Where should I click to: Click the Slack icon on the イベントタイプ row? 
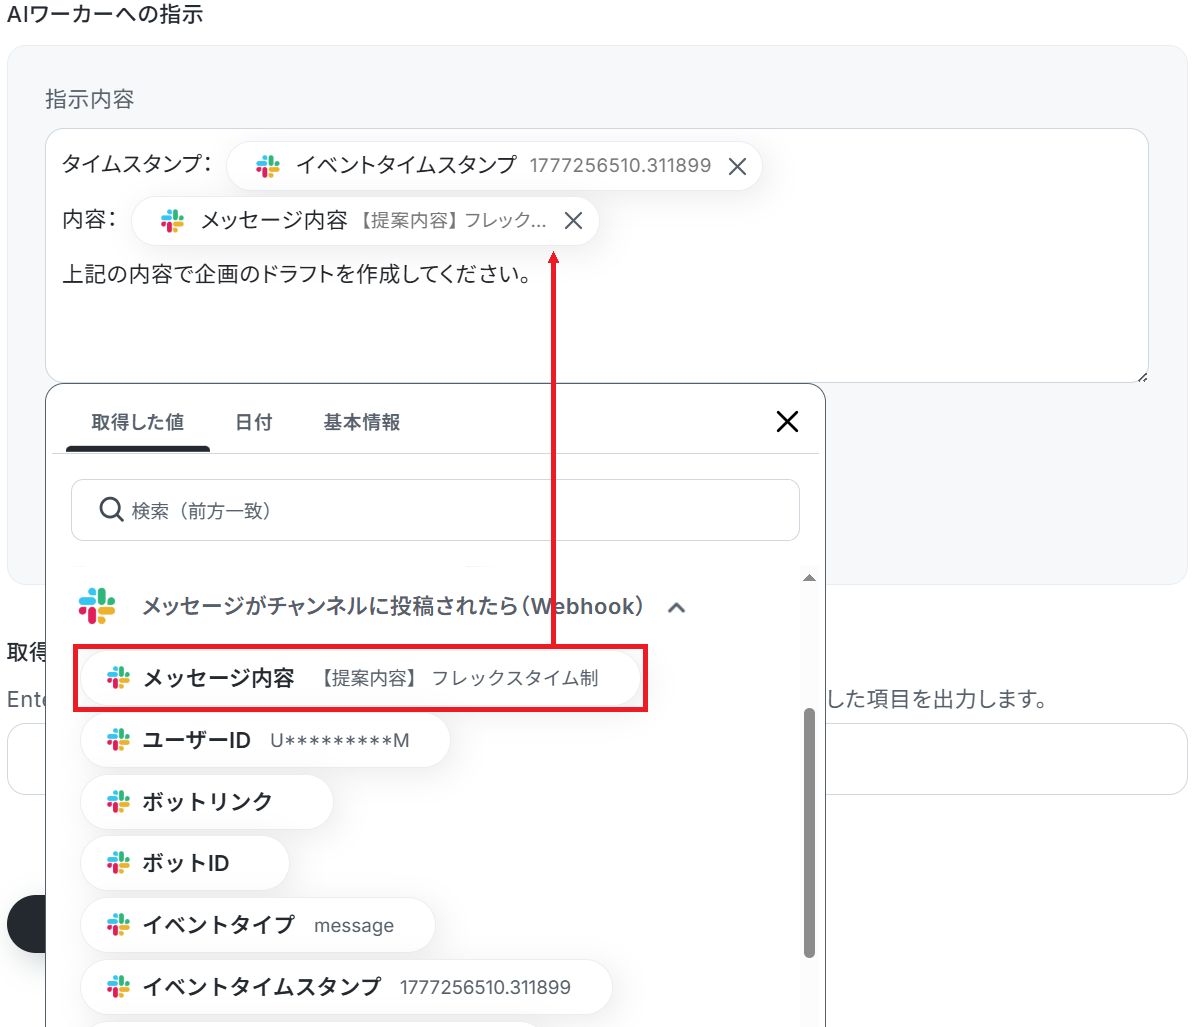click(x=118, y=925)
